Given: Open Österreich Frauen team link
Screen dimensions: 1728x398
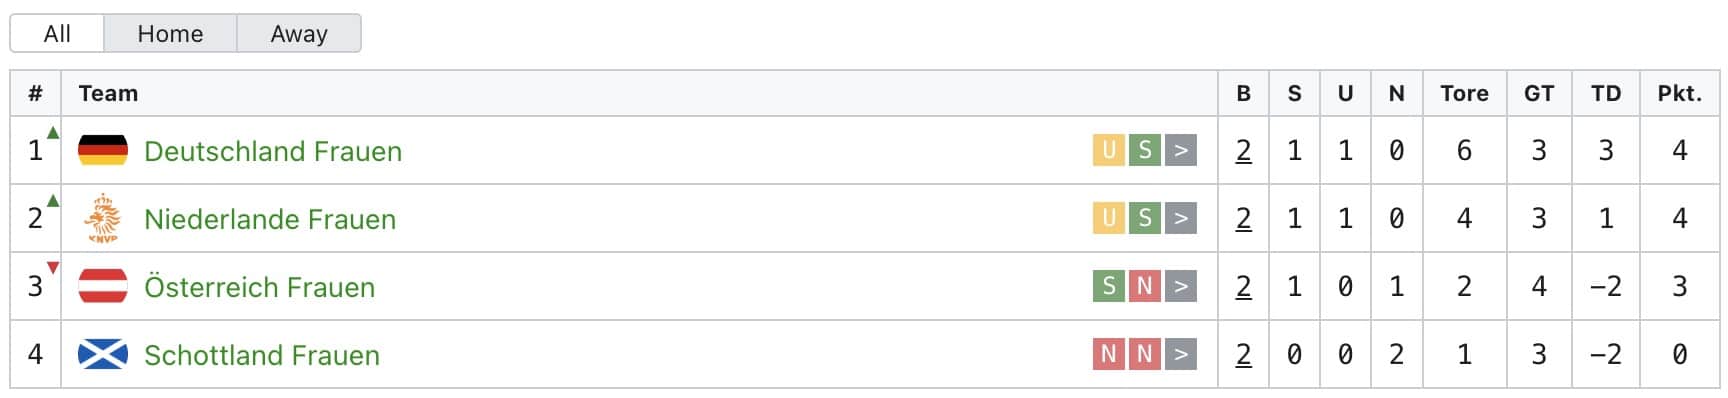Looking at the screenshot, I should pos(260,287).
